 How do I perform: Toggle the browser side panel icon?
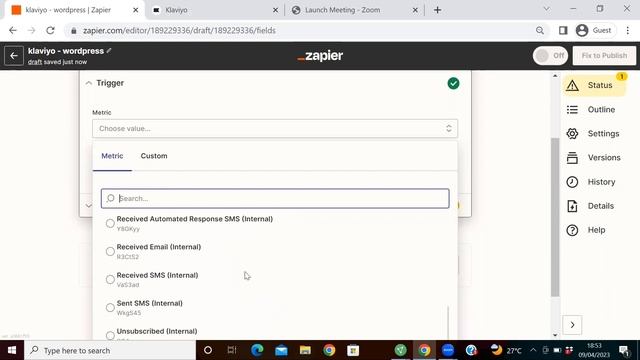[563, 31]
